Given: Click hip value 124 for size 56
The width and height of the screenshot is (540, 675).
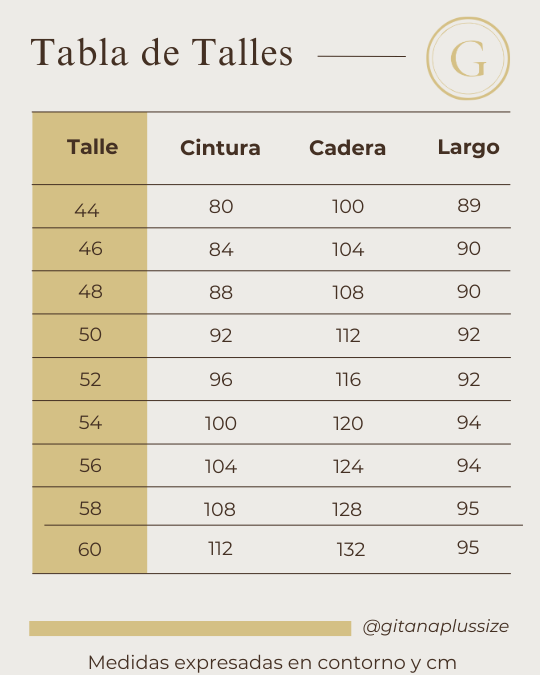Looking at the screenshot, I should point(348,467).
